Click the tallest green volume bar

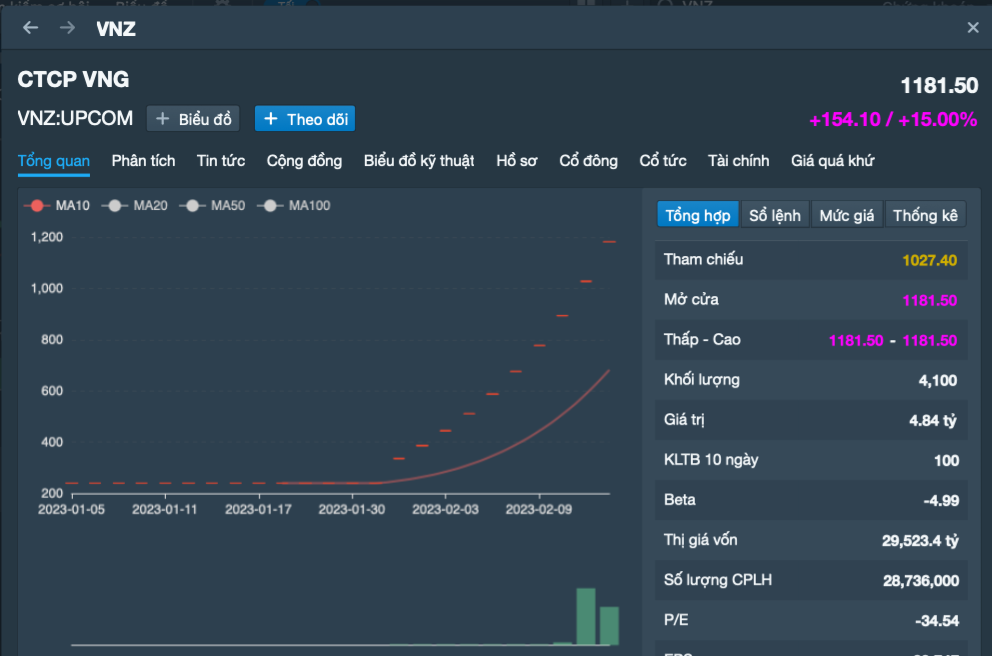click(x=586, y=616)
